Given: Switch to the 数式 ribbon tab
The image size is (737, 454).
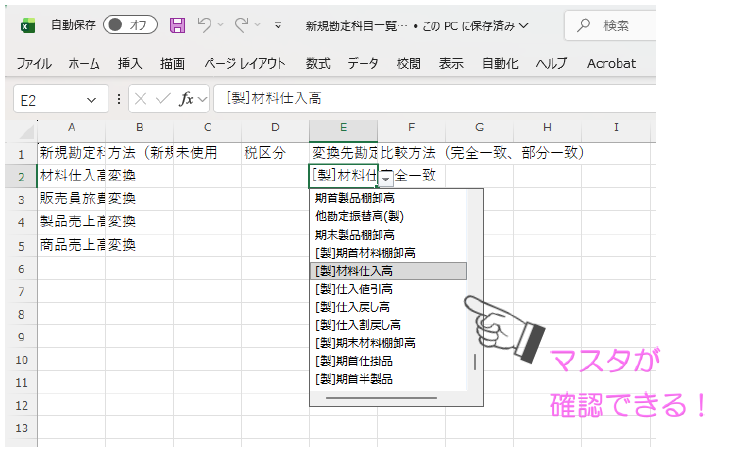Looking at the screenshot, I should pyautogui.click(x=318, y=63).
